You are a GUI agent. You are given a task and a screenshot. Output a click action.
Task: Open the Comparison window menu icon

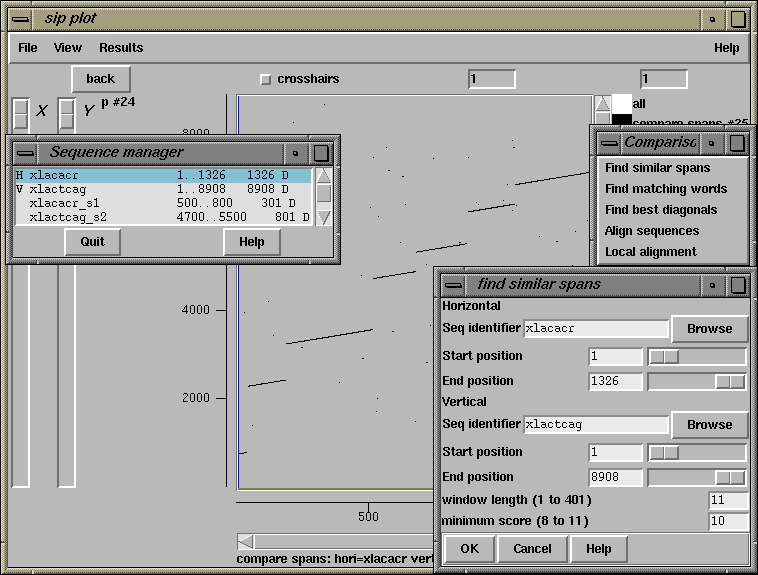click(x=609, y=143)
